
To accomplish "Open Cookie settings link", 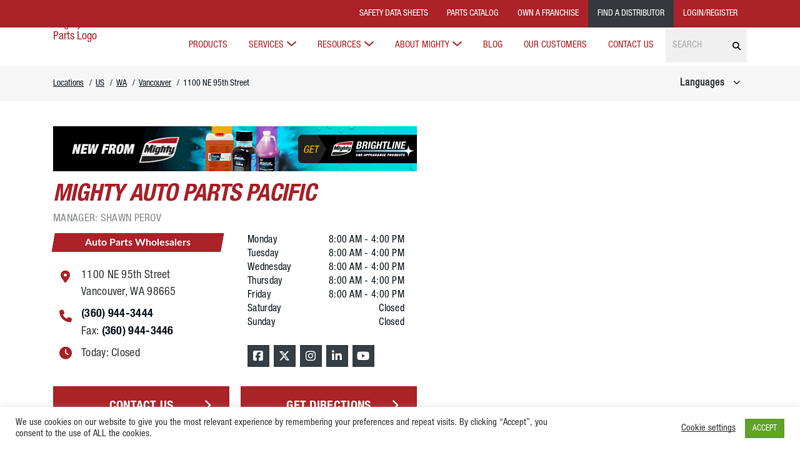I will 708,428.
